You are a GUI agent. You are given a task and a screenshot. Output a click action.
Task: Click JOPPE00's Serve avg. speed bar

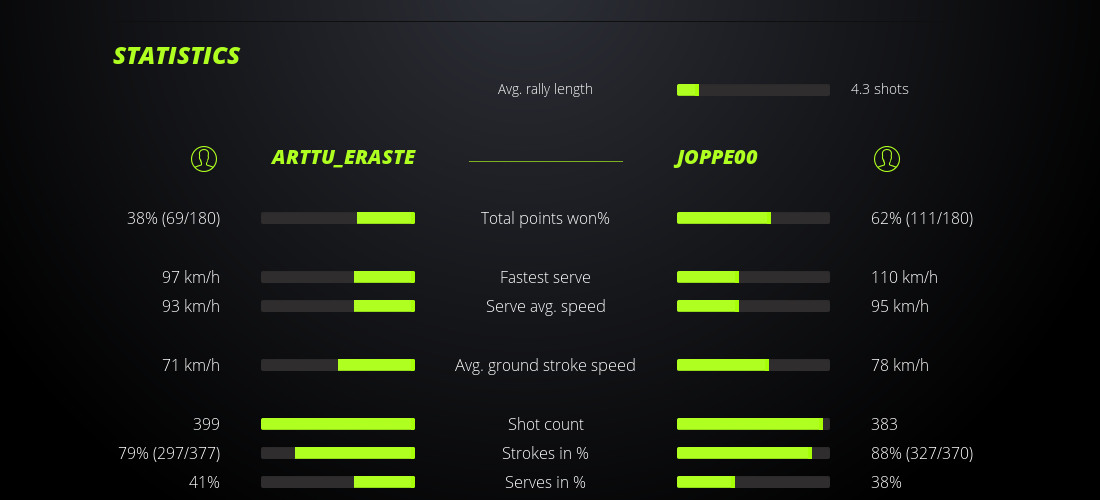pyautogui.click(x=753, y=306)
